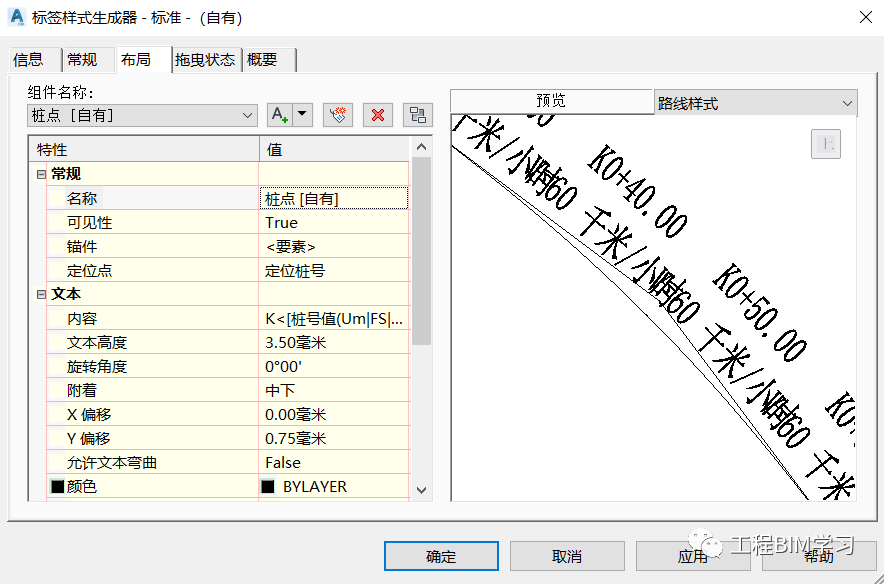Viewport: 884px width, 584px height.
Task: Click the 可见性 value True
Action: point(334,223)
